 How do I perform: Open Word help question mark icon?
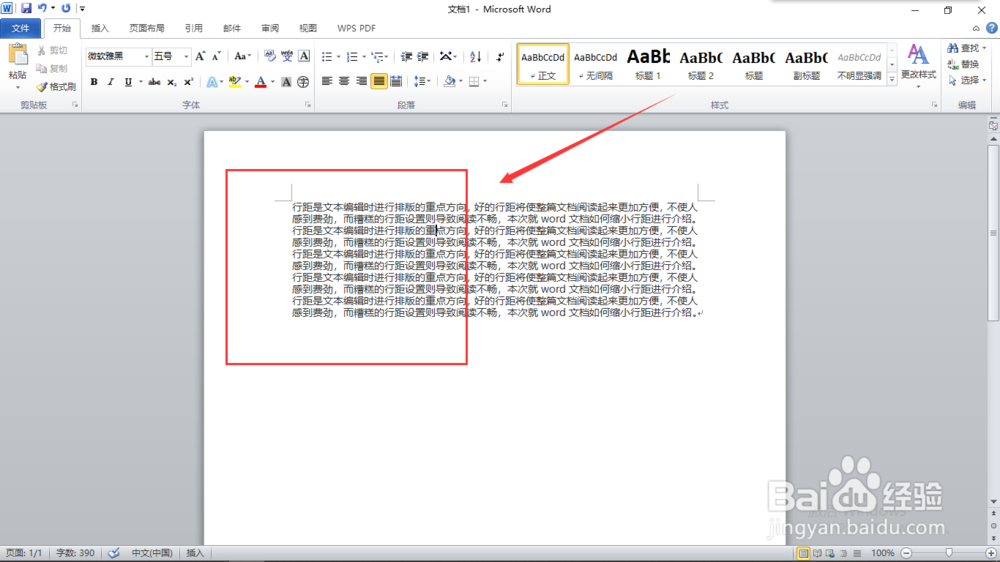(992, 28)
